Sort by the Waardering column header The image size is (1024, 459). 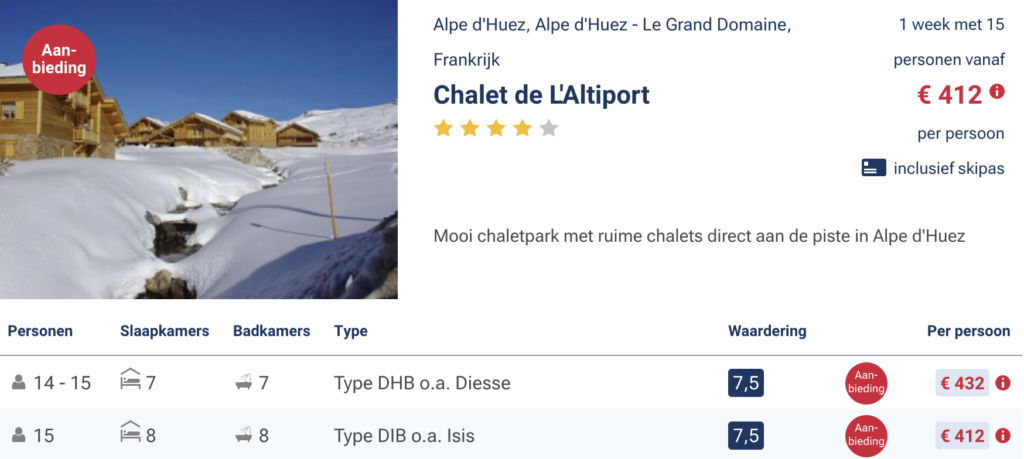click(x=766, y=331)
